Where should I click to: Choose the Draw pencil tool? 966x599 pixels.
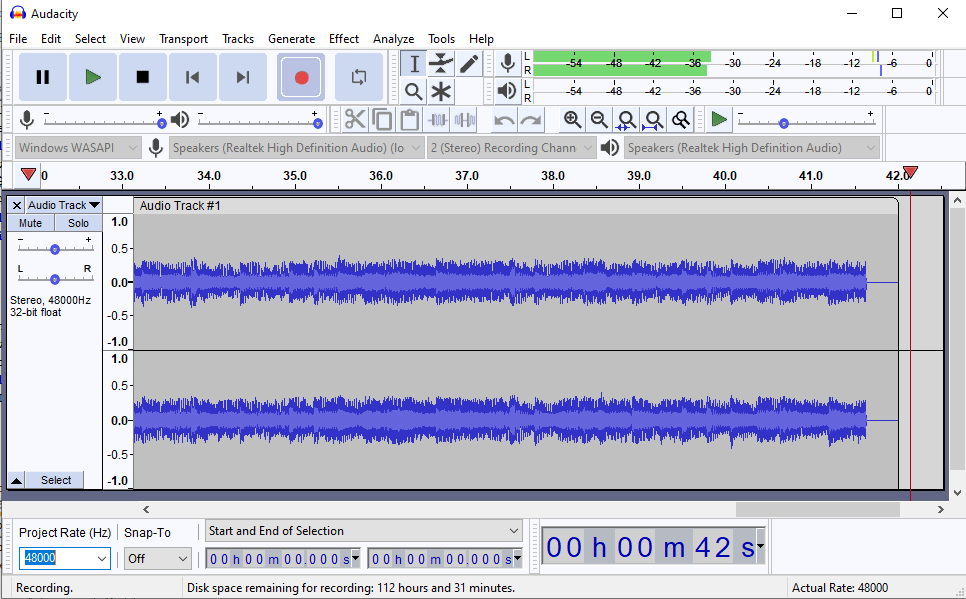point(468,63)
